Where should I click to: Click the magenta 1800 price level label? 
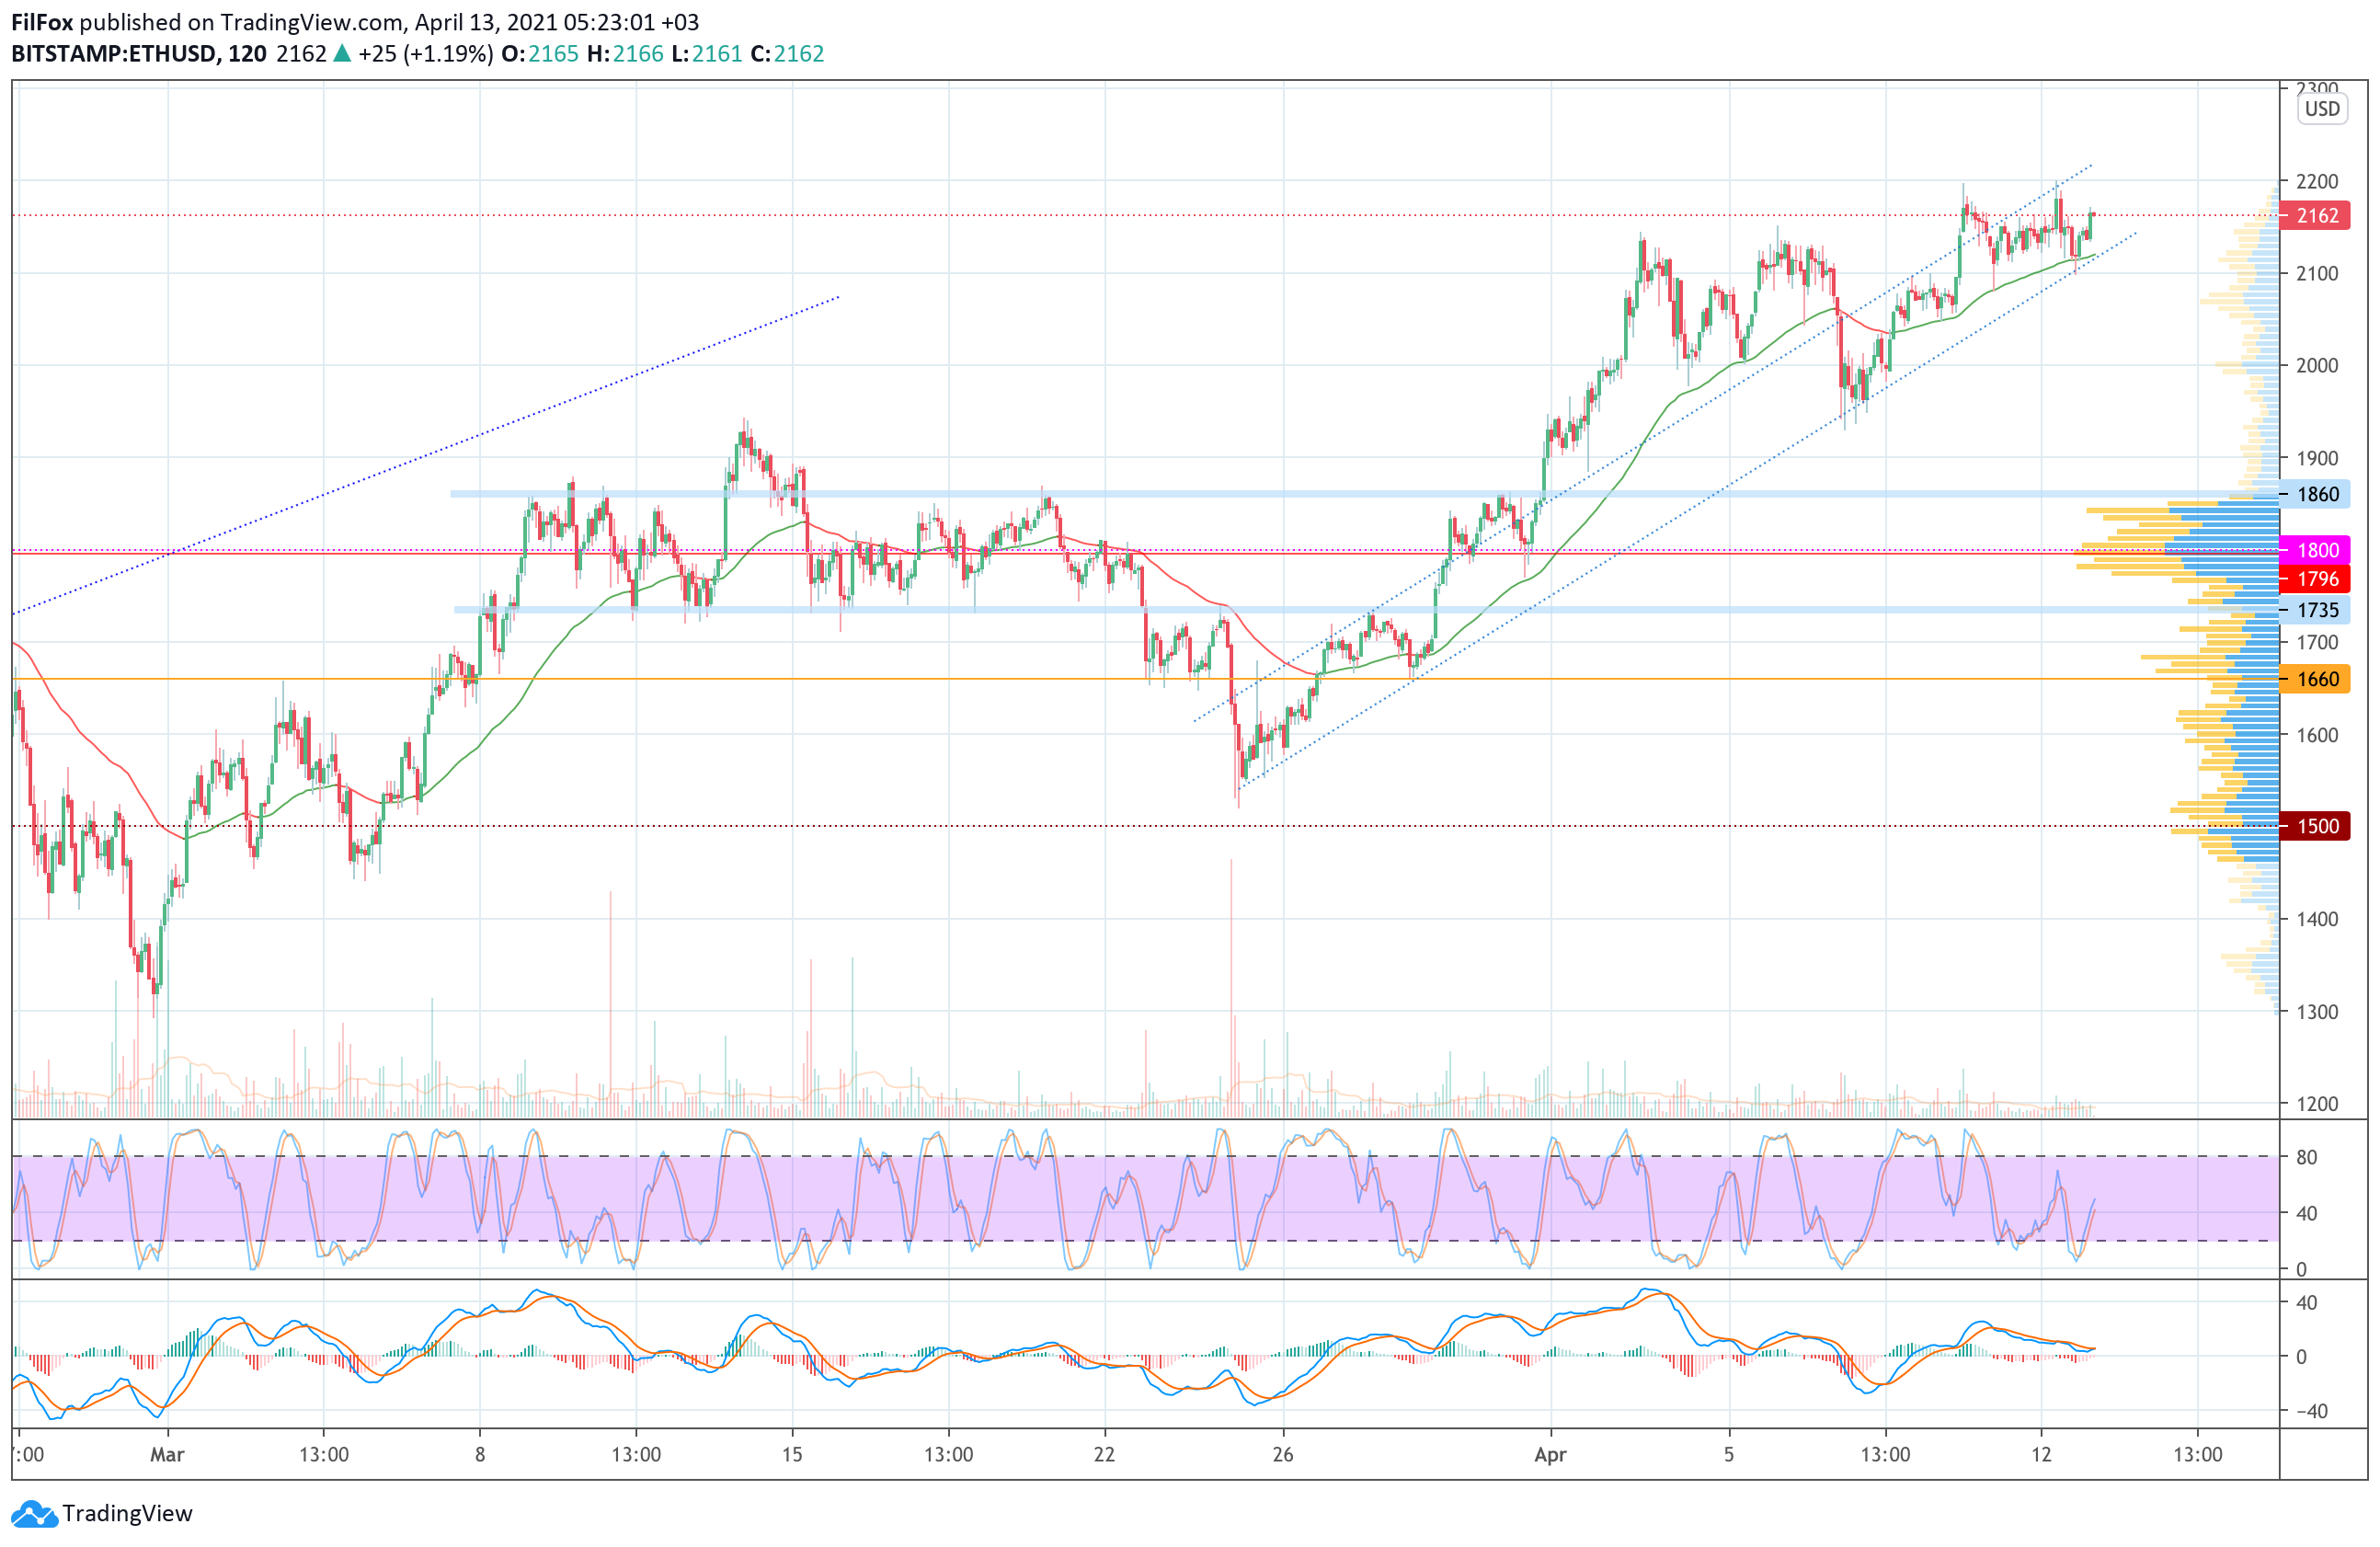(2316, 550)
